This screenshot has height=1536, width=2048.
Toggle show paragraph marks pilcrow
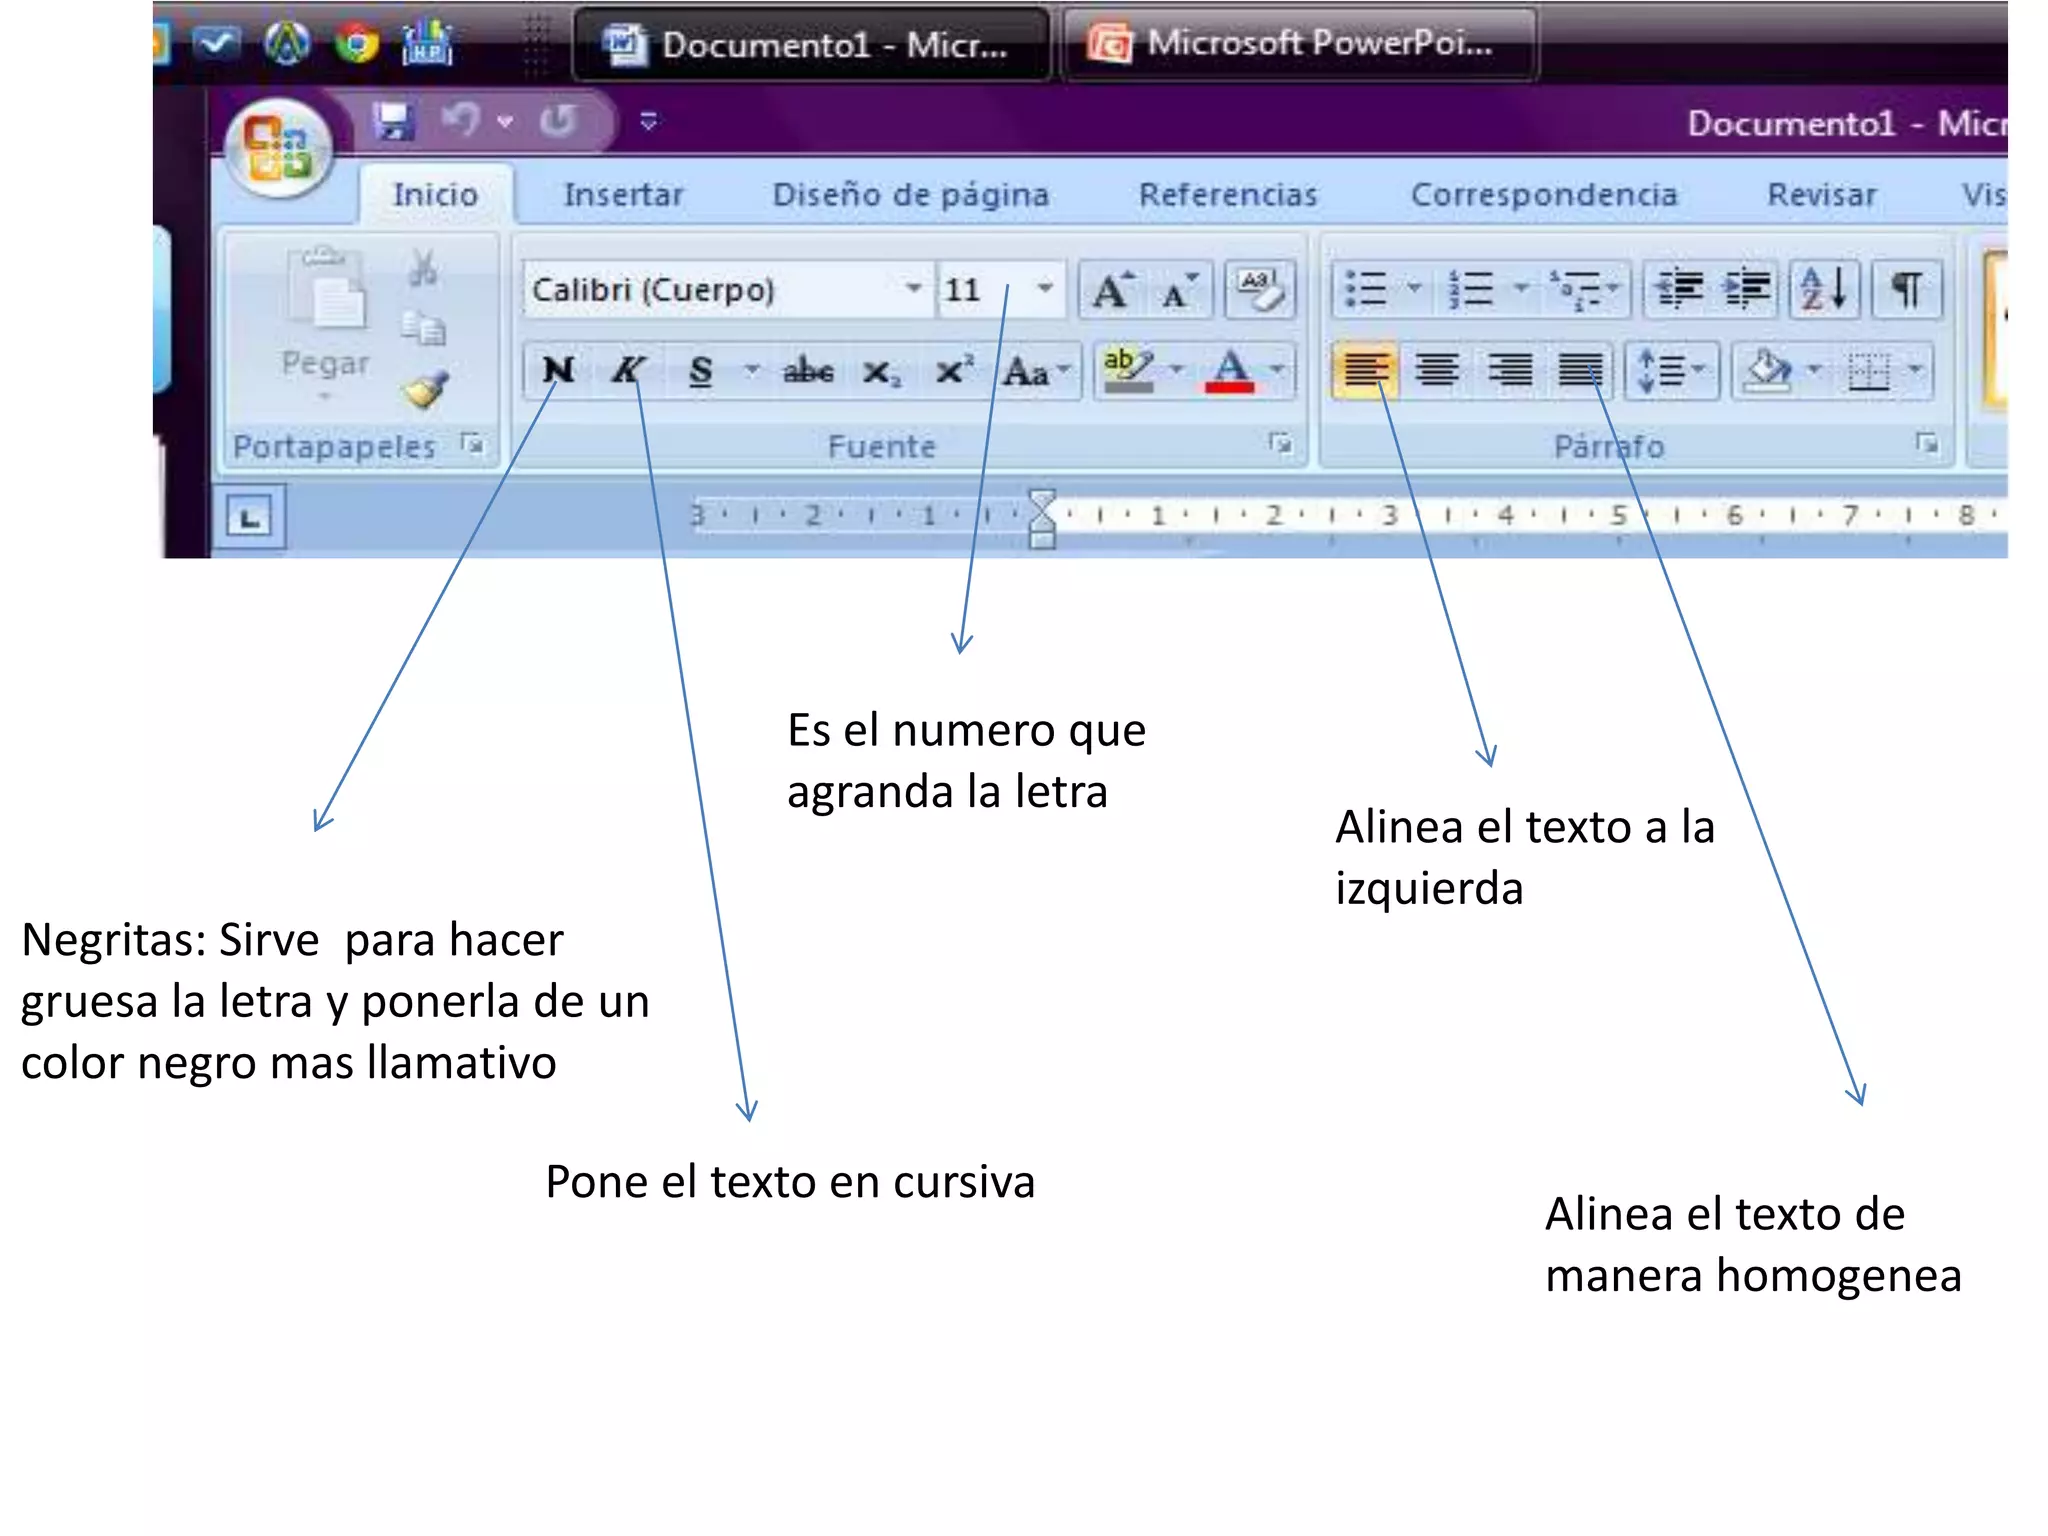[1906, 290]
